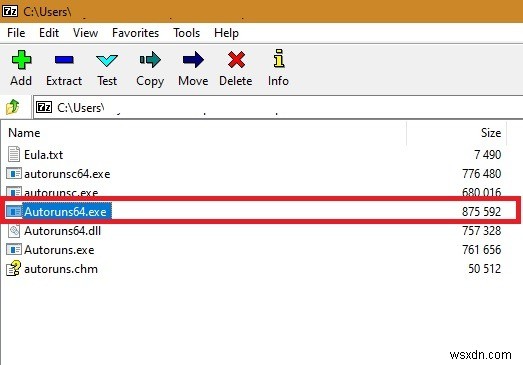The height and width of the screenshot is (365, 523).
Task: Open the Favorites menu
Action: (135, 33)
